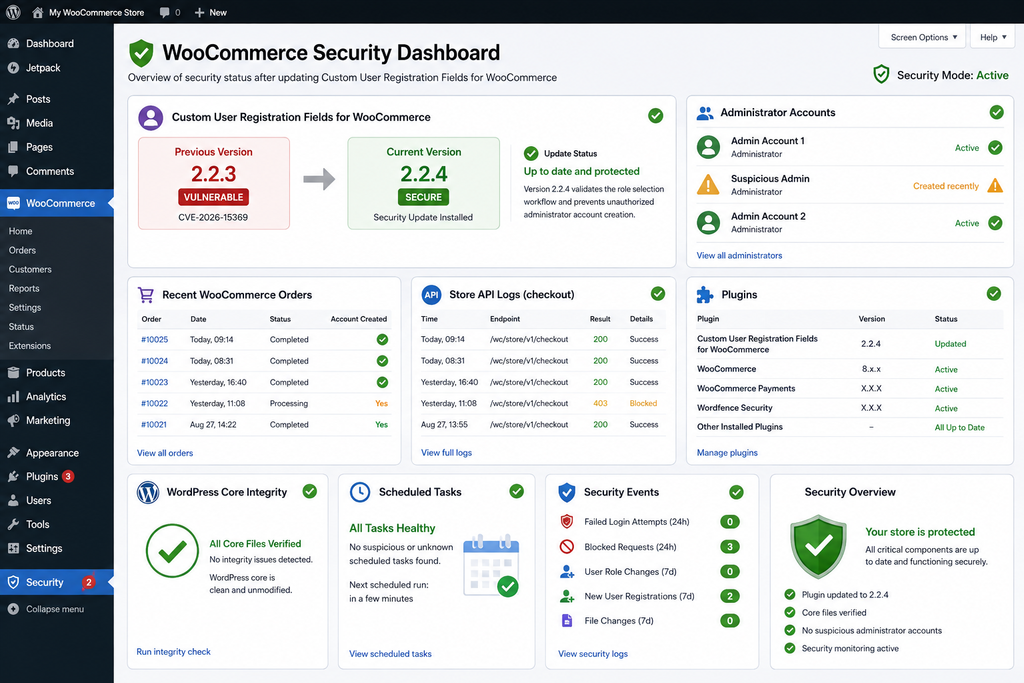Image resolution: width=1024 pixels, height=683 pixels.
Task: Click the purple user icon of registration plugin
Action: [x=150, y=118]
